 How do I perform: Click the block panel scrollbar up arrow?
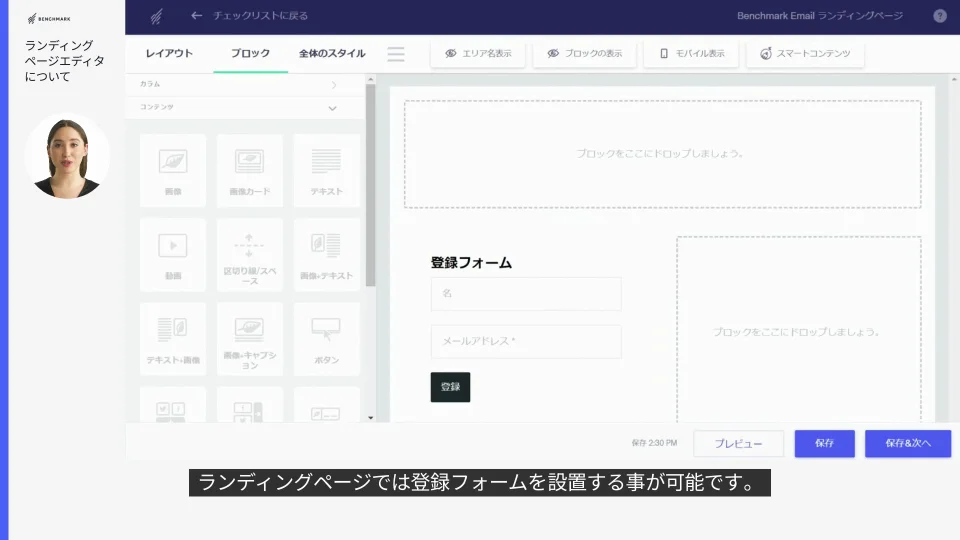(x=370, y=80)
